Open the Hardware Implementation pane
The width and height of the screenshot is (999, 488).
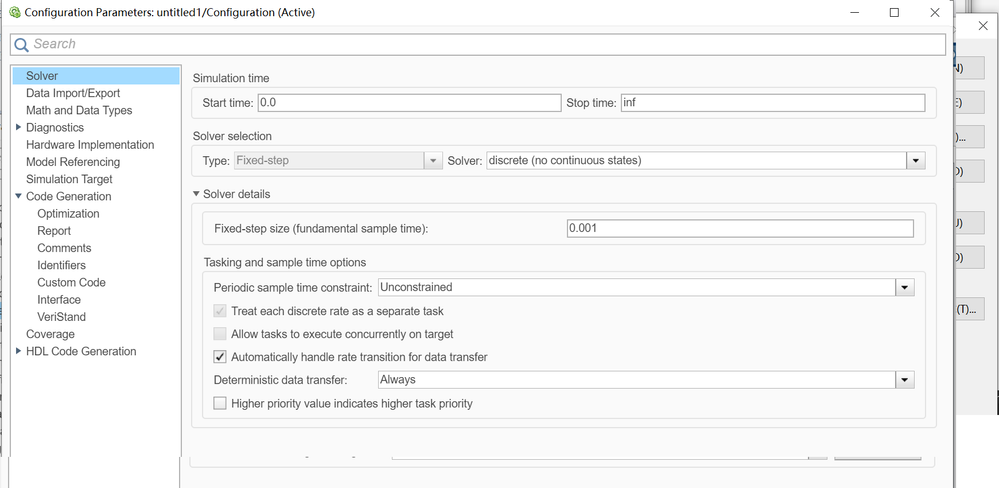[x=90, y=145]
